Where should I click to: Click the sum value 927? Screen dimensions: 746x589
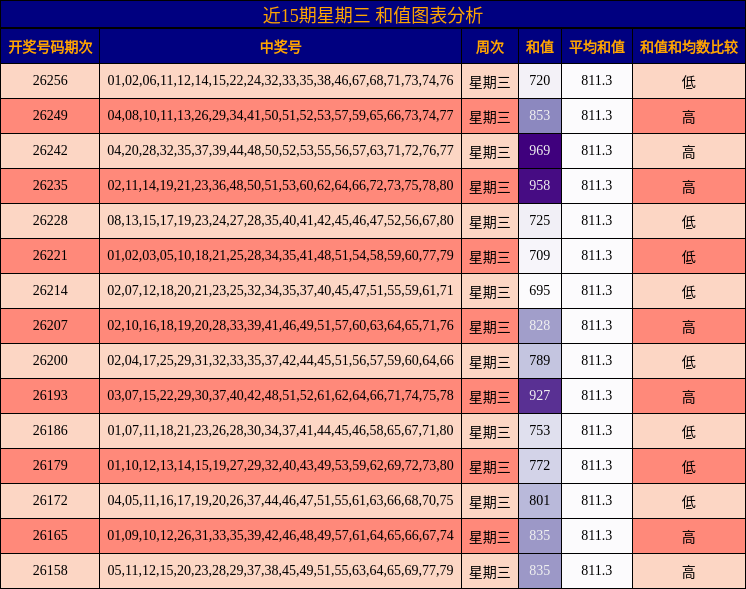coord(540,395)
